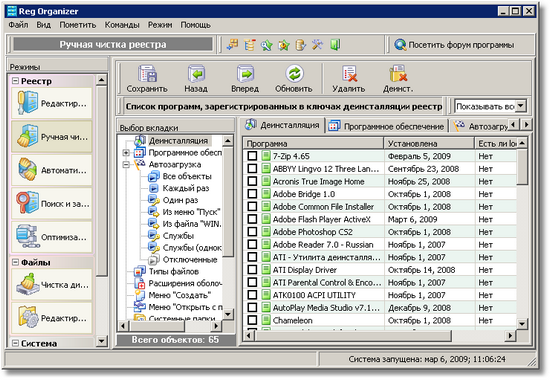Image resolution: width=550 pixels, height=380 pixels.
Task: Open the Оптимиза... sidebar mode
Action: (x=52, y=237)
